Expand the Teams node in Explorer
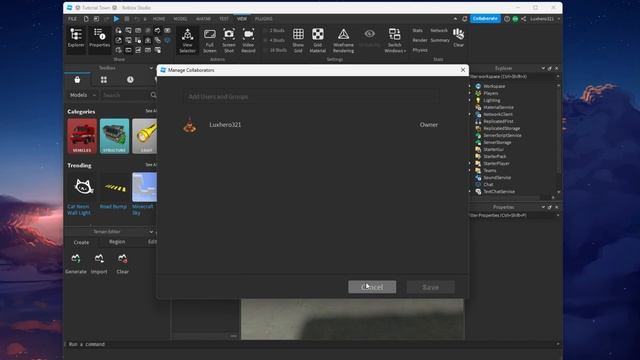Image resolution: width=640 pixels, height=360 pixels. tap(470, 171)
